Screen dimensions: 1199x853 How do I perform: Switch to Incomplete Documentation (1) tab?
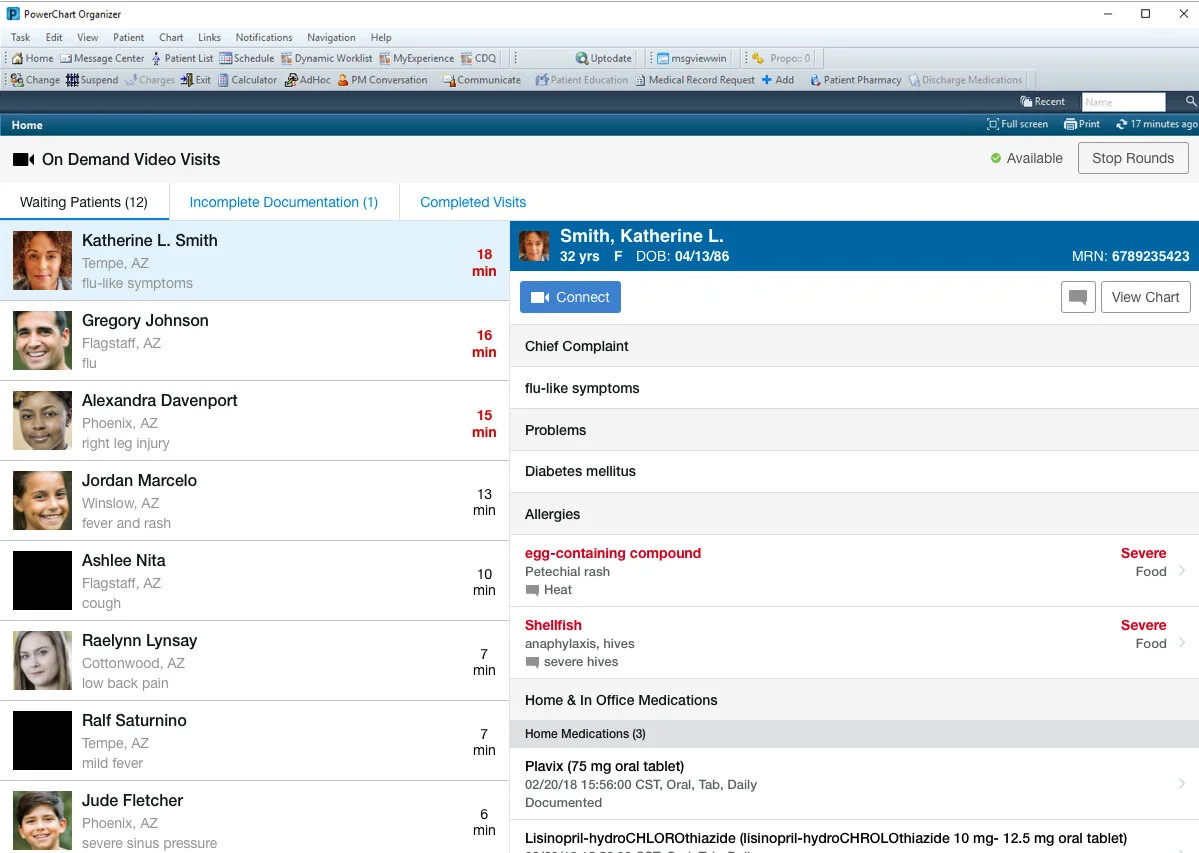[284, 202]
